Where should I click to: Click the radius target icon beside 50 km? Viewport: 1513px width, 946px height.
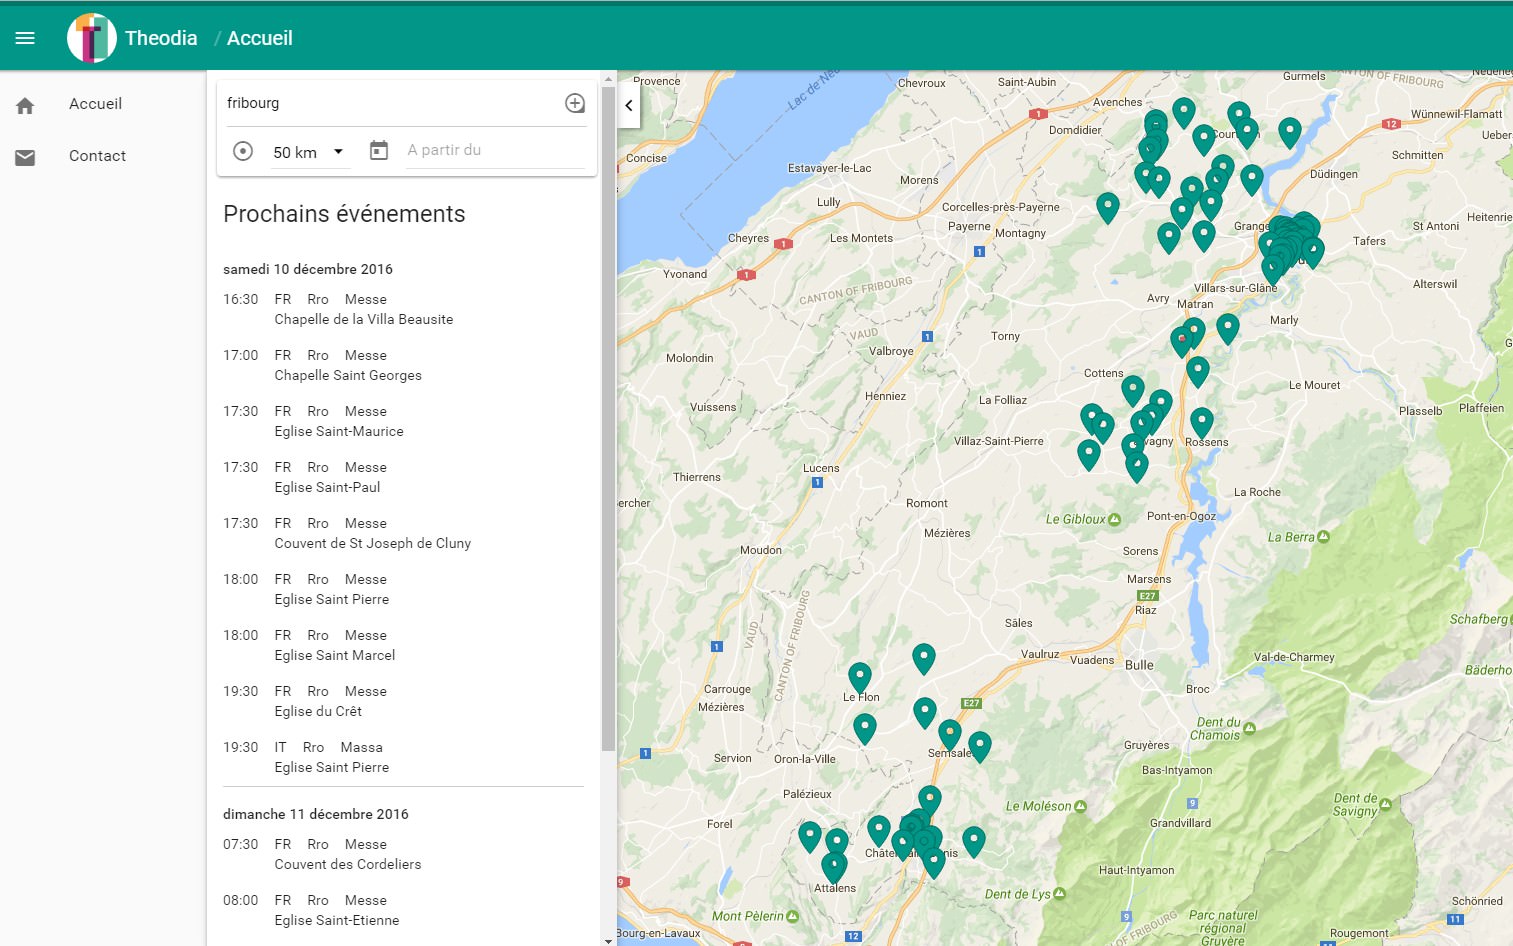243,151
